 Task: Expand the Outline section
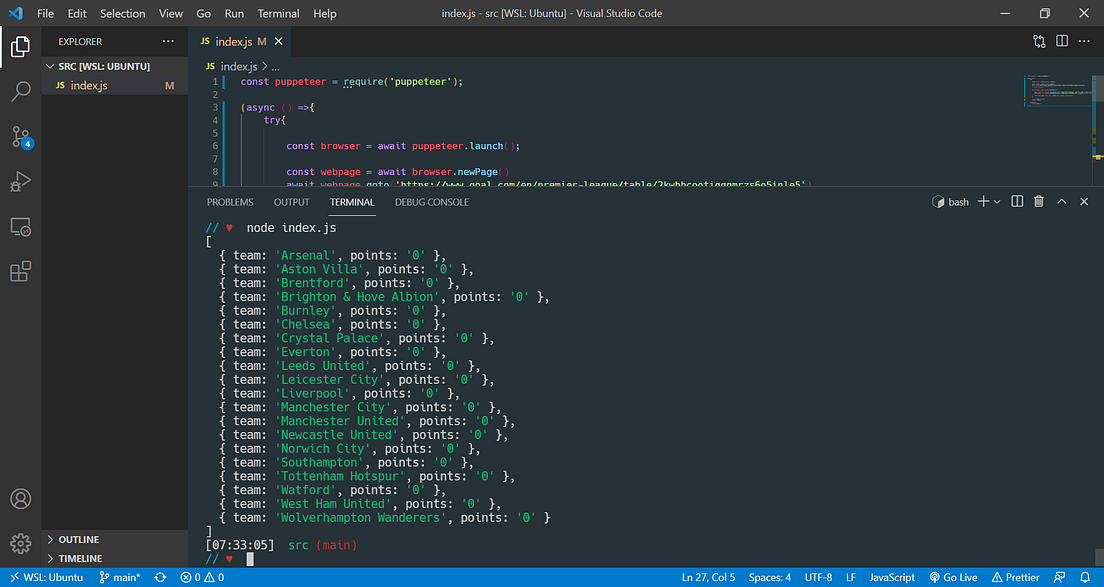[115, 540]
